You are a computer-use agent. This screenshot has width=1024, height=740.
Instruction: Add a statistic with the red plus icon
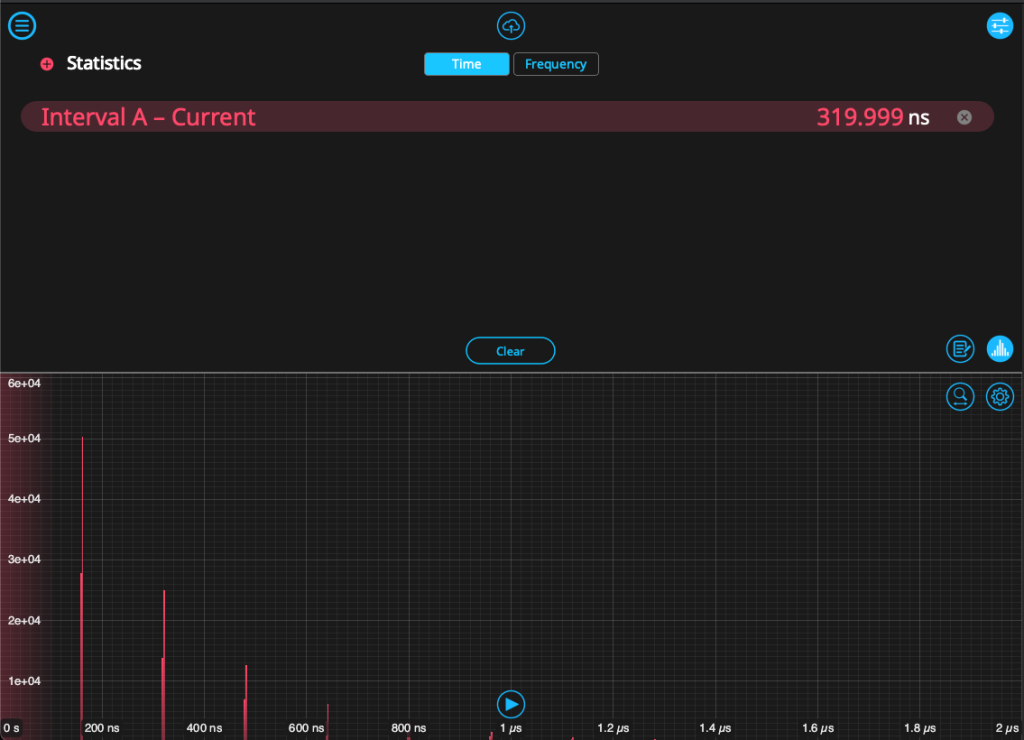pos(46,64)
